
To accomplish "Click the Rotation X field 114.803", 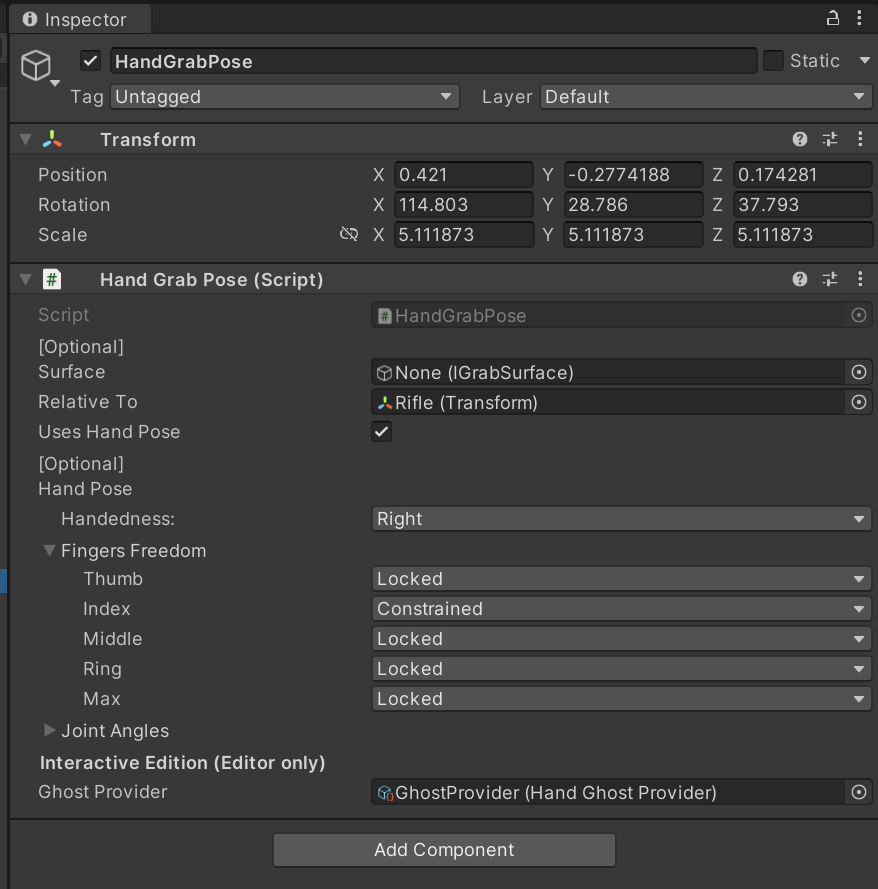I will [464, 205].
